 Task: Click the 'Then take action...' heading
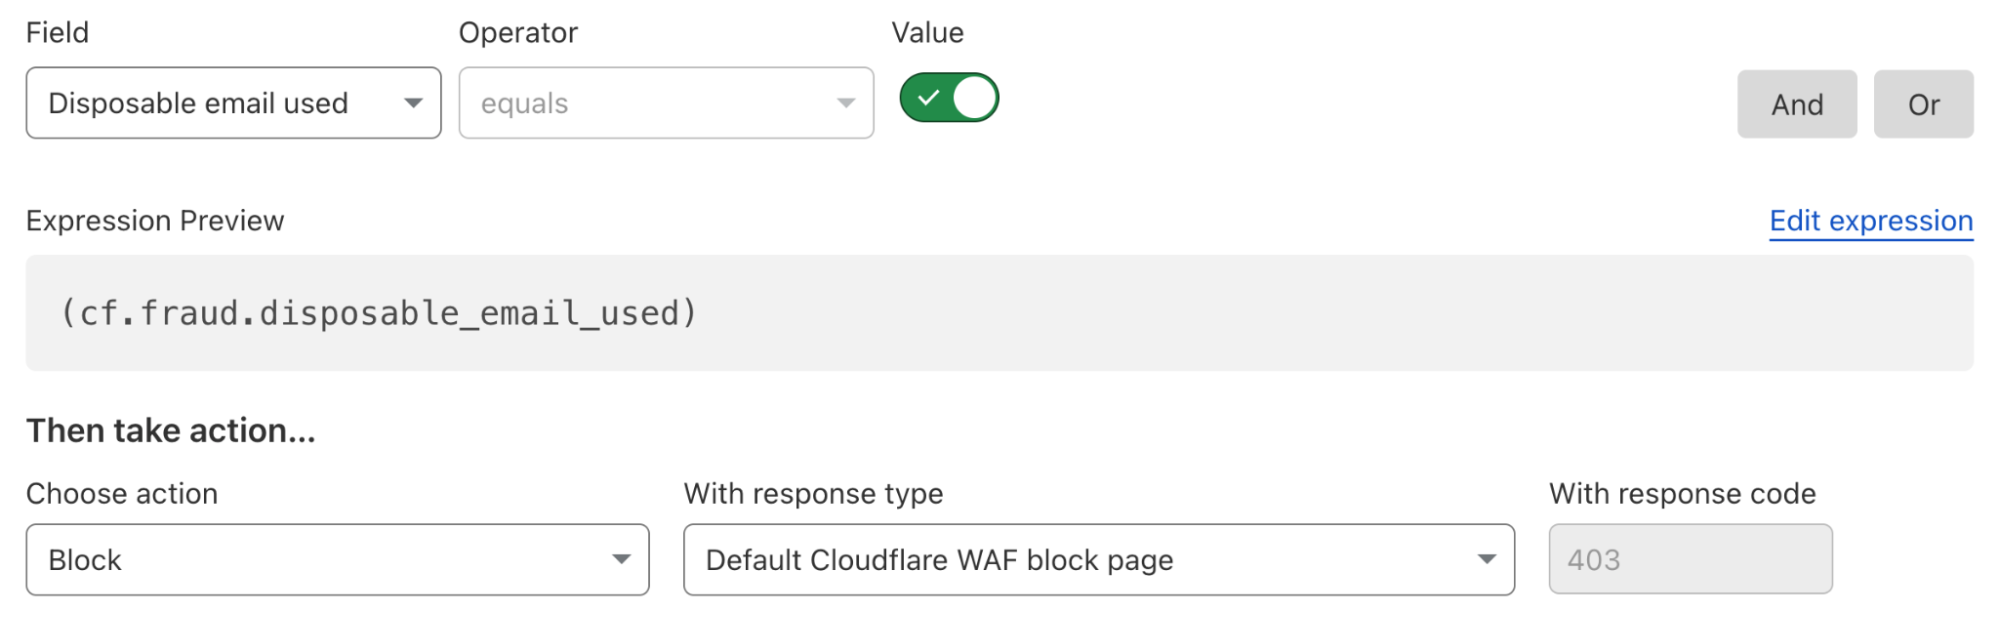click(171, 431)
